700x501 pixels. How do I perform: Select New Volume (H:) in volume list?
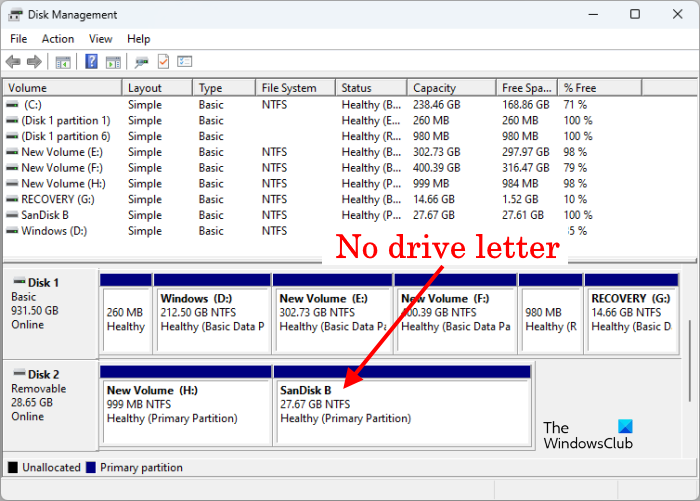click(299, 184)
